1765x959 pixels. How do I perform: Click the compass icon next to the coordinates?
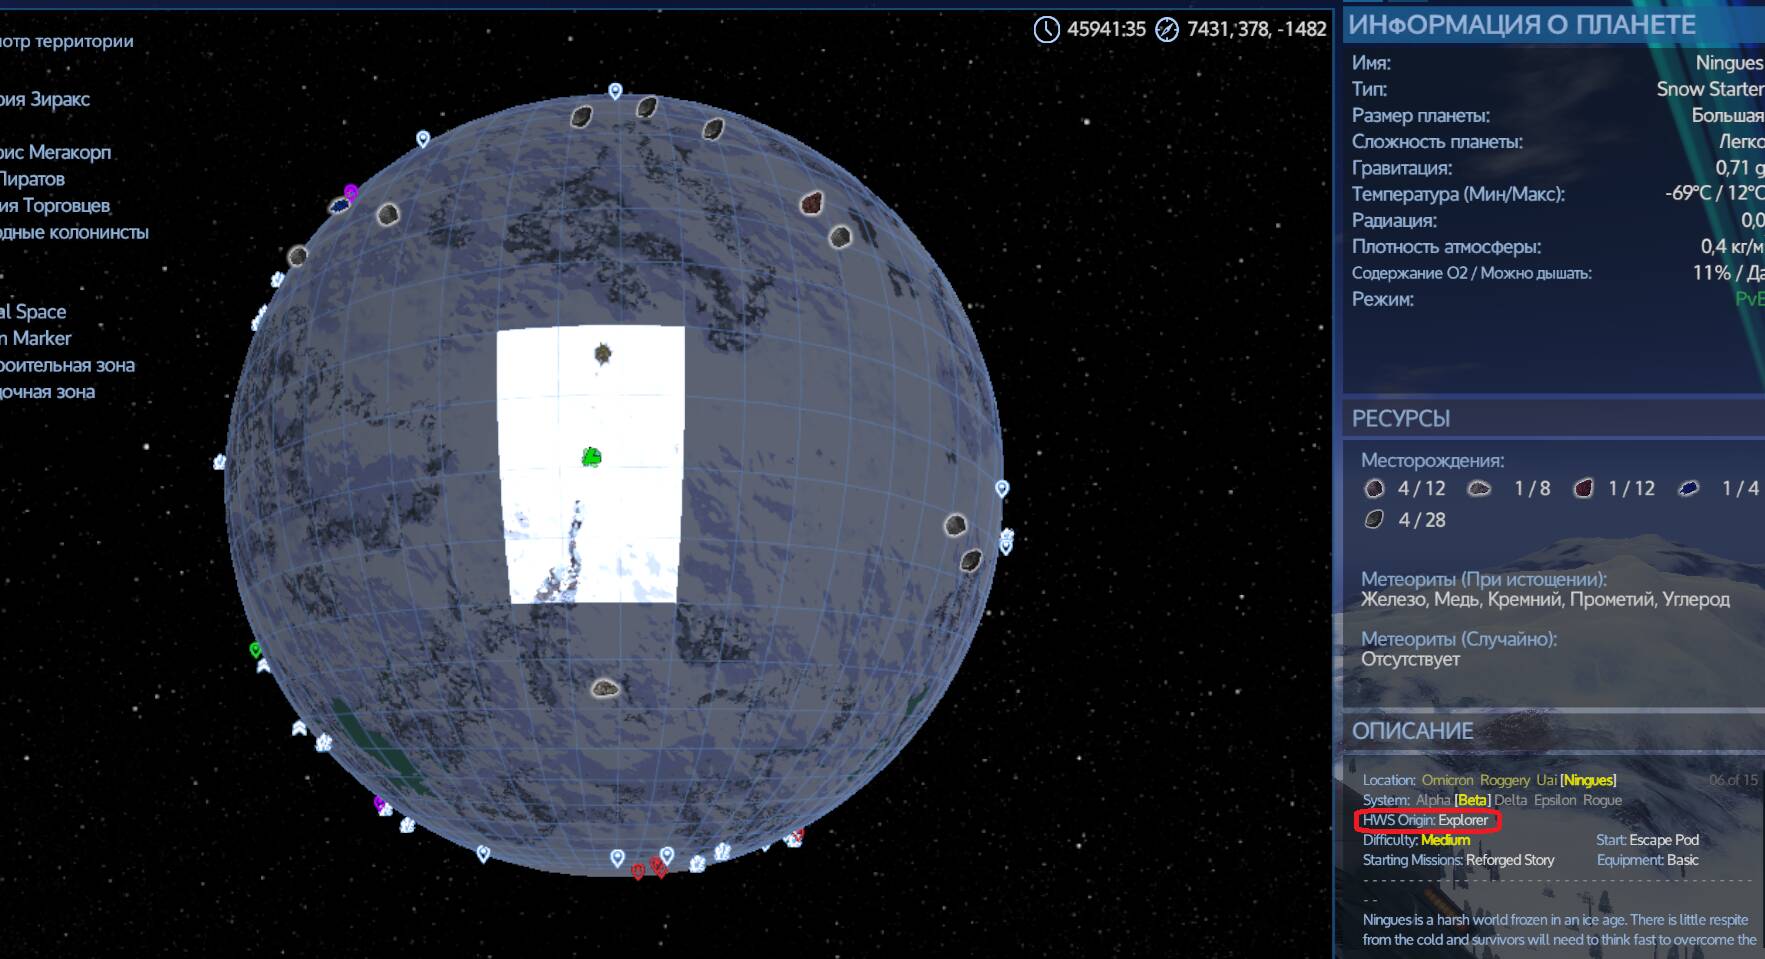point(1166,30)
